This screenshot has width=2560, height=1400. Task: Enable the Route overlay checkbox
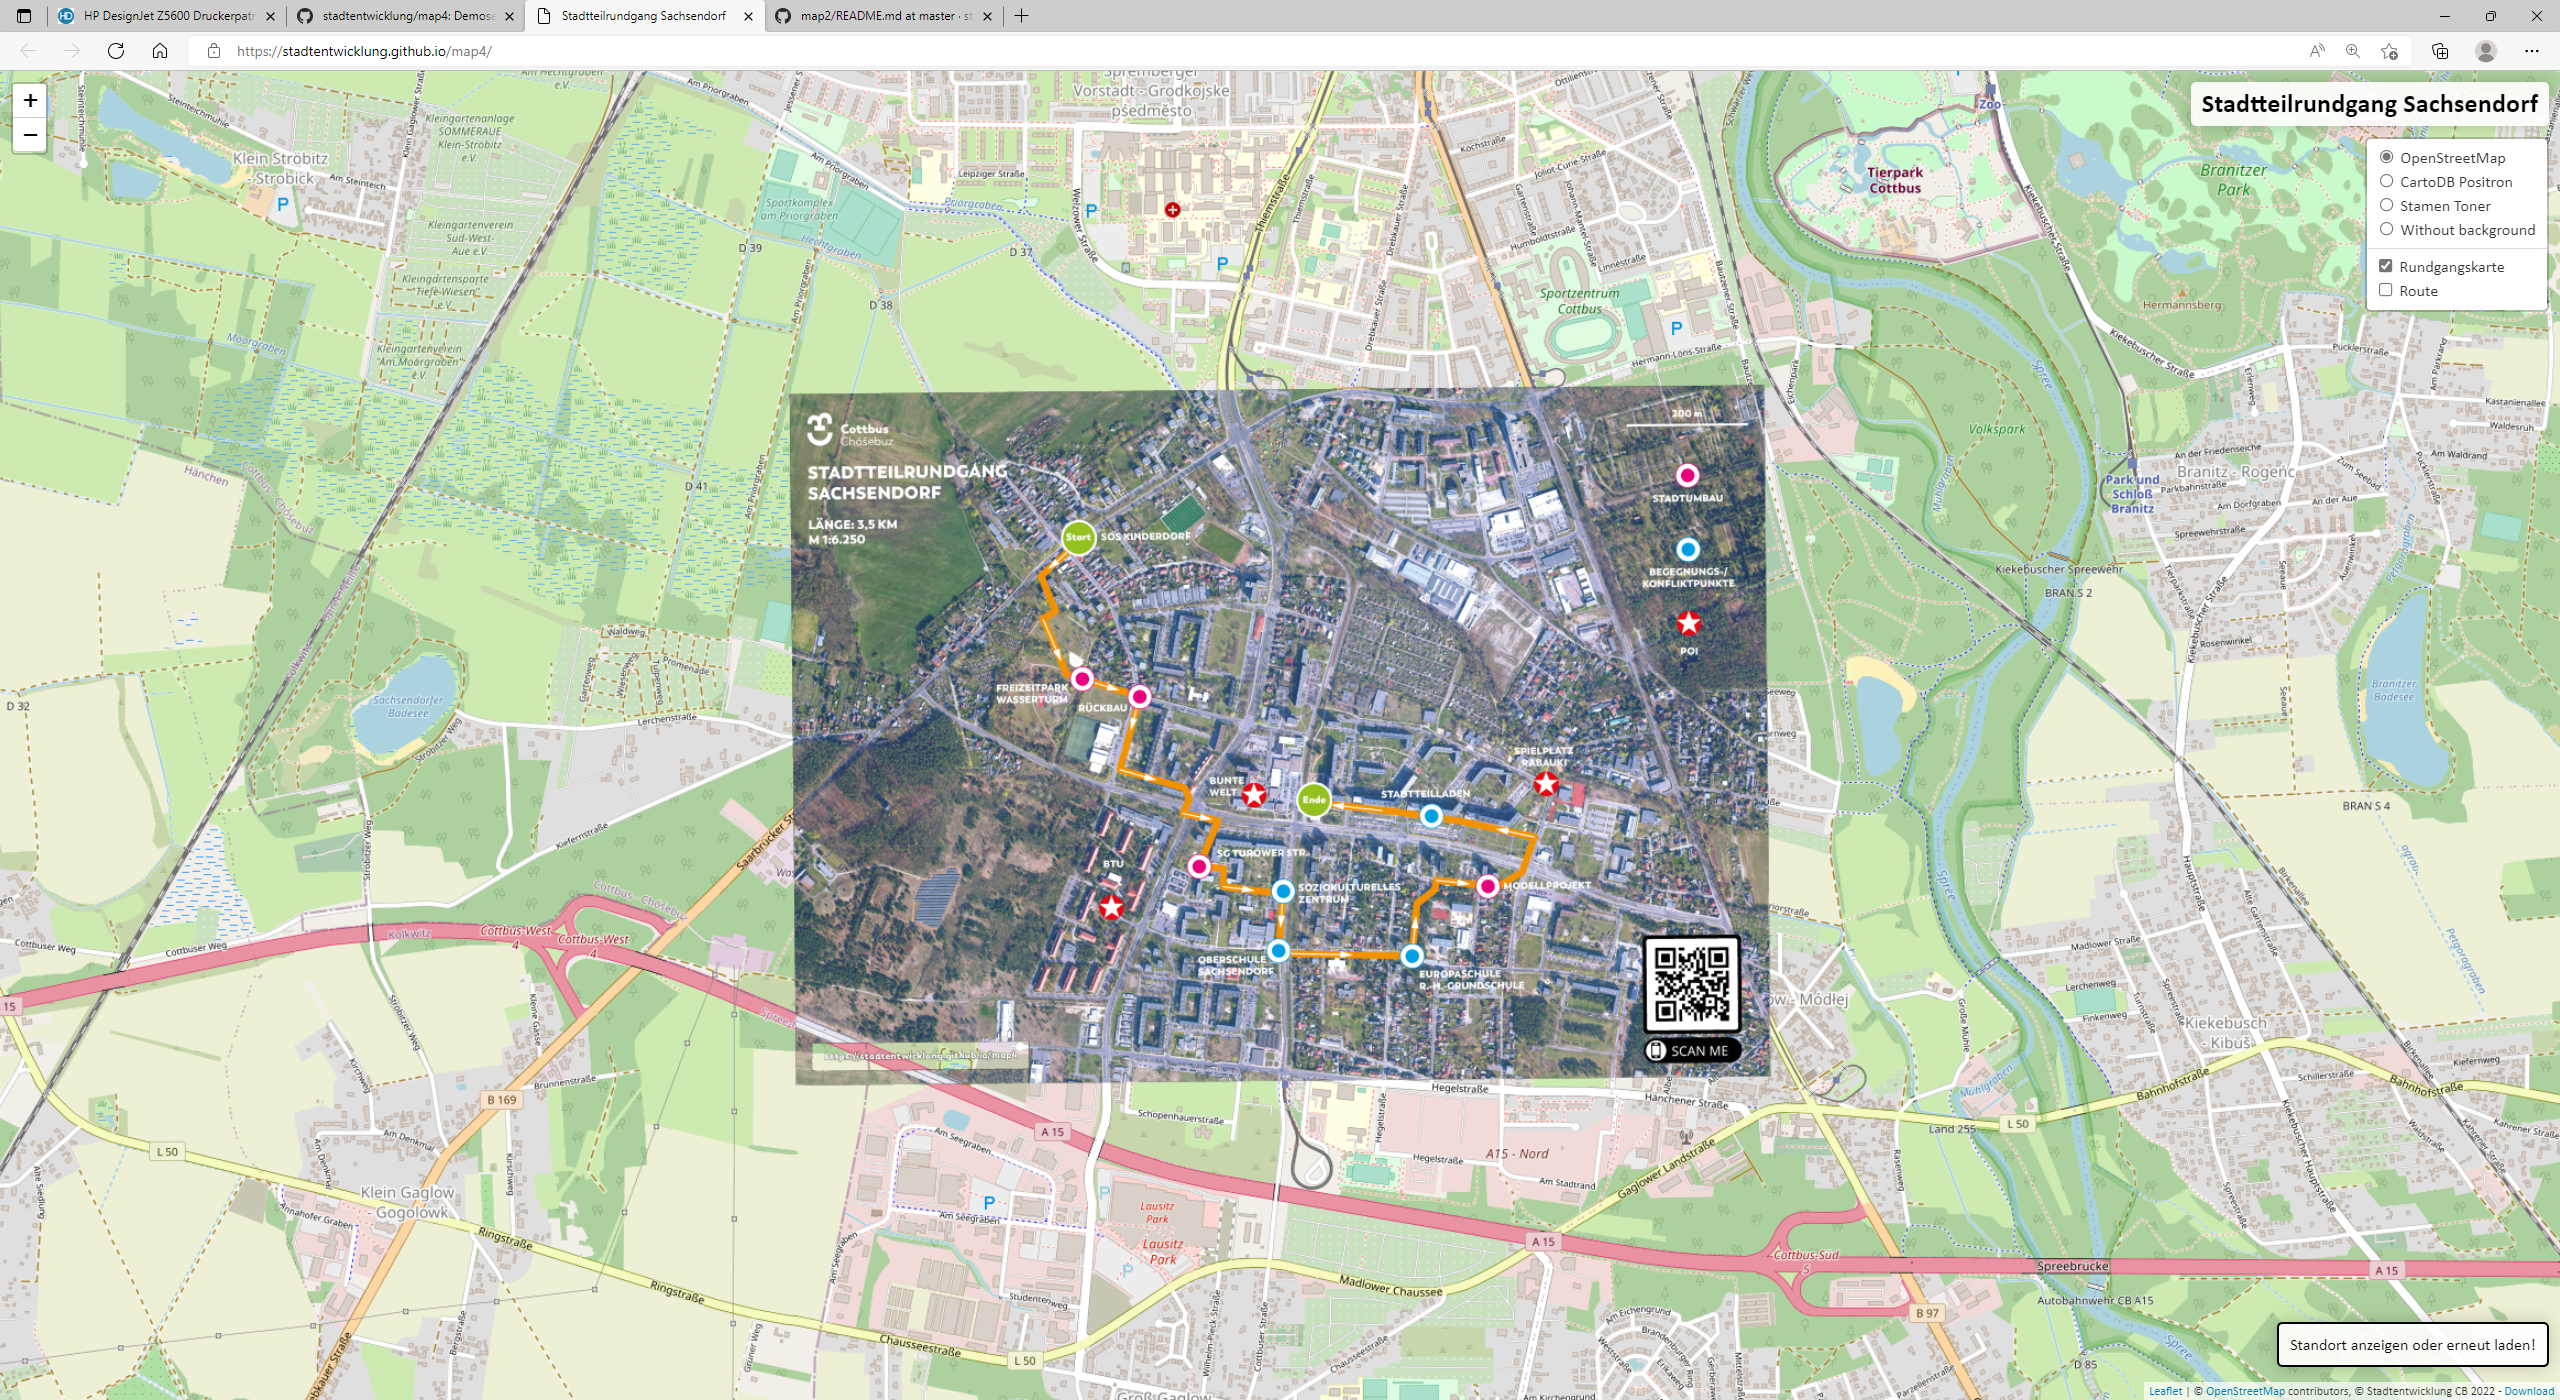[x=2385, y=290]
